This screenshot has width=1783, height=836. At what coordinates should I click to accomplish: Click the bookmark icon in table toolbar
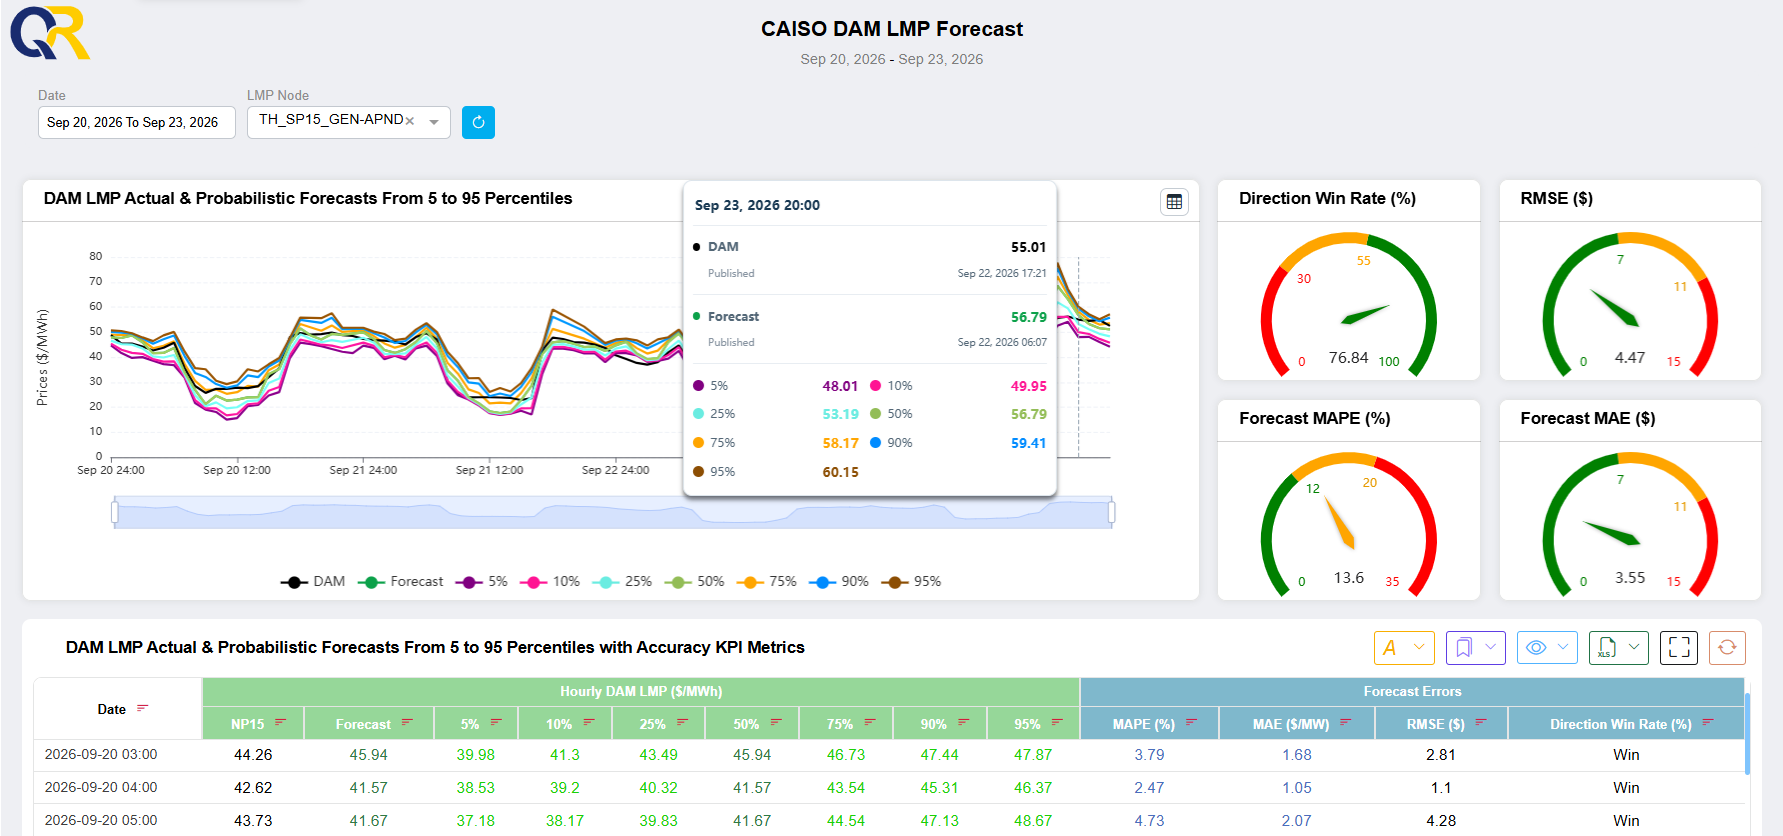[x=1464, y=648]
